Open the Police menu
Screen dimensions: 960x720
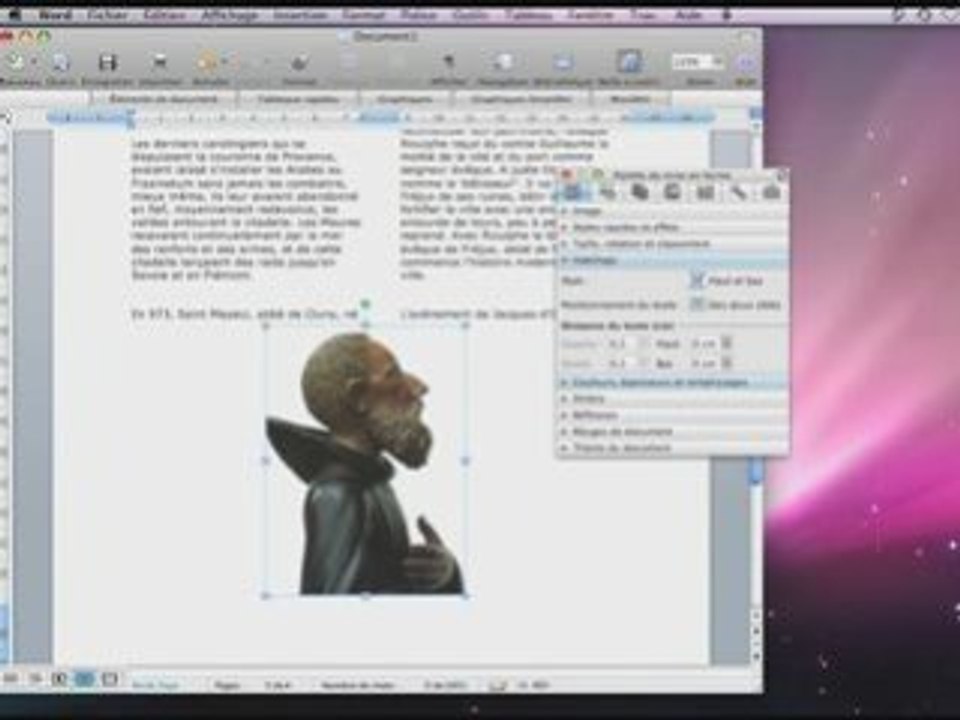point(419,15)
